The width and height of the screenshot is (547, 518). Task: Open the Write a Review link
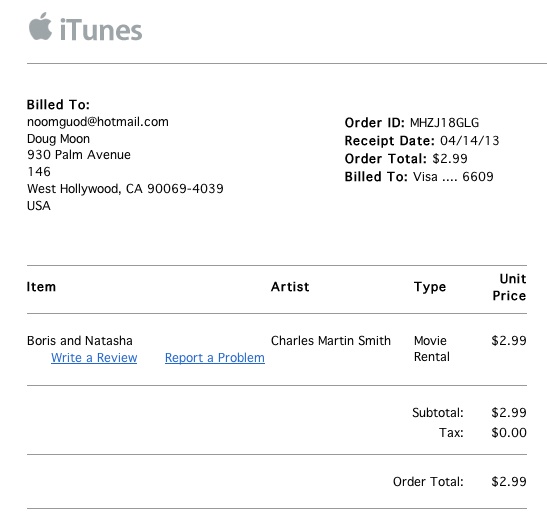[94, 358]
